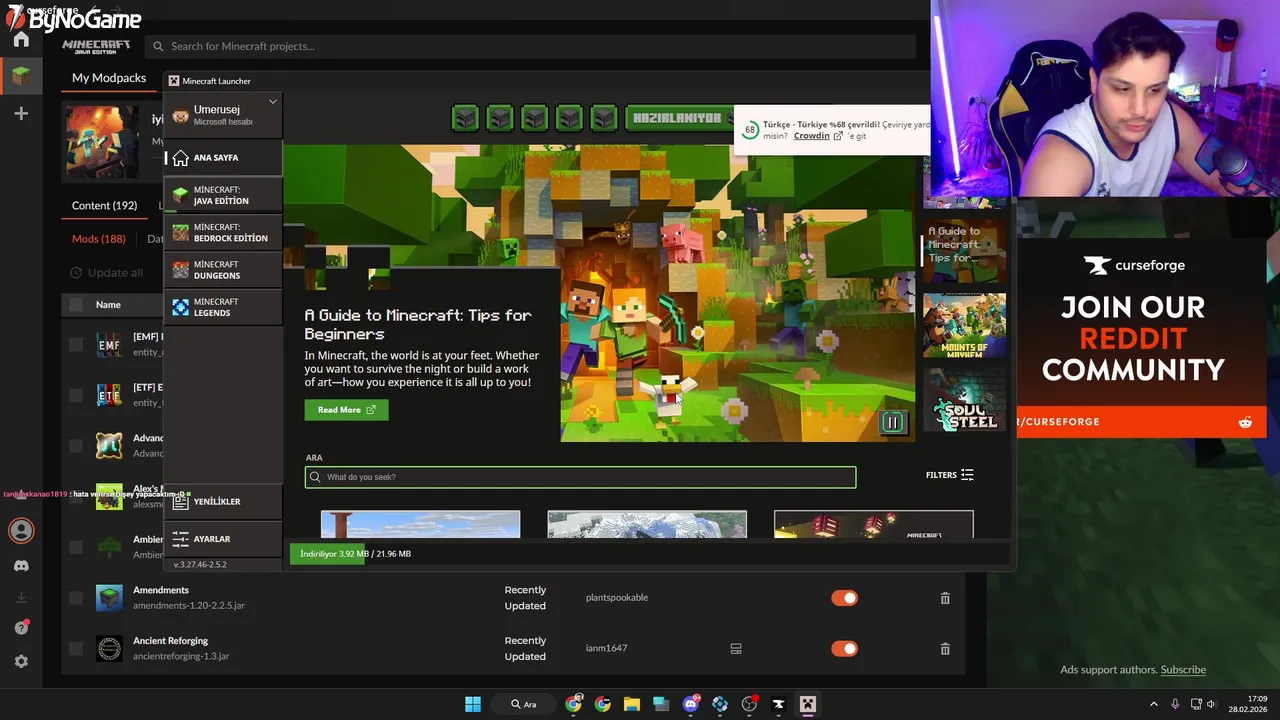The width and height of the screenshot is (1280, 720).
Task: Click the Reddit icon on the CurseForge ad
Action: pyautogui.click(x=1245, y=422)
